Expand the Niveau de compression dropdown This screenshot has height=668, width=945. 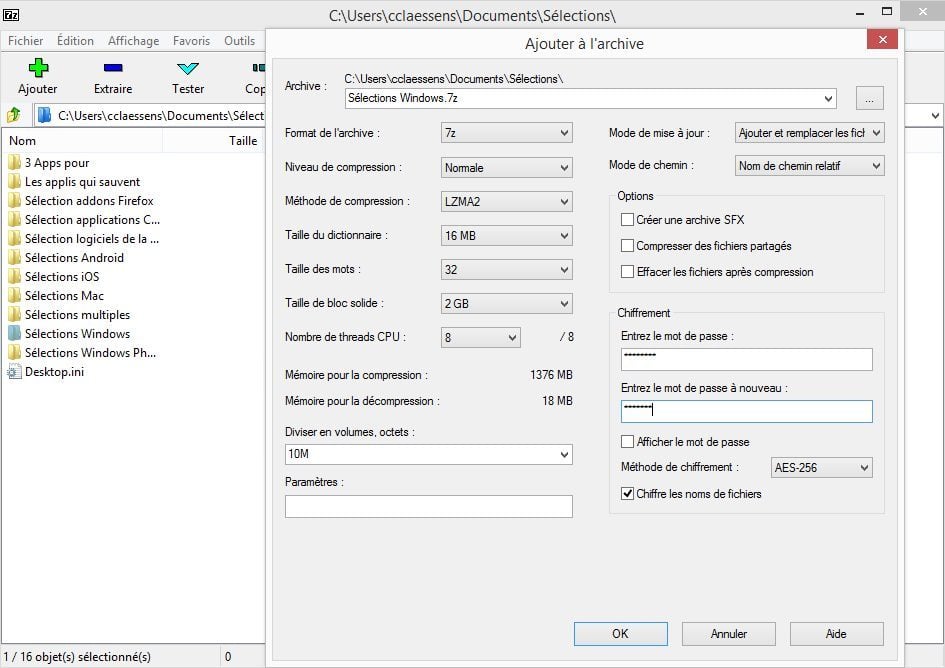click(x=506, y=168)
